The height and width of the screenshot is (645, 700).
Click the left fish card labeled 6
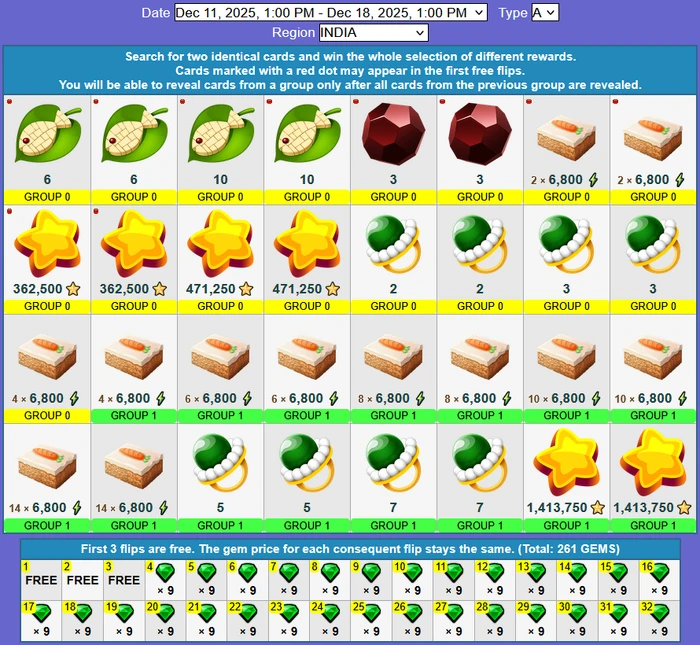click(47, 150)
